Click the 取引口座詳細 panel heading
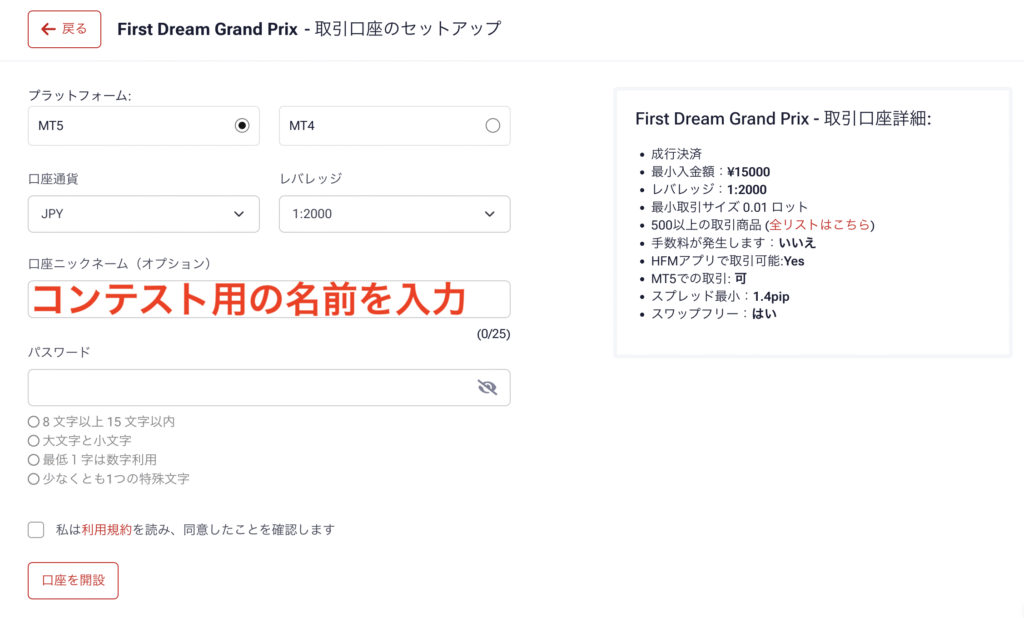The image size is (1024, 618). [783, 119]
